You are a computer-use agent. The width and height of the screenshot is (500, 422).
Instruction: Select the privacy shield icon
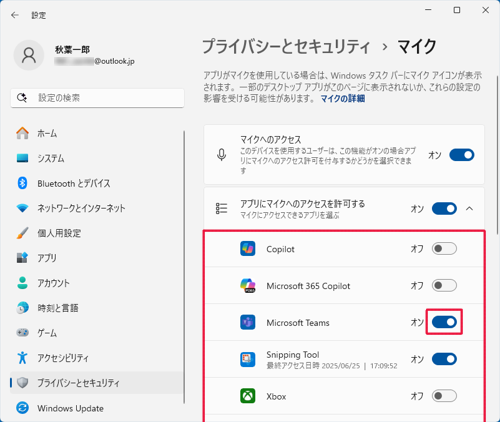point(22,383)
